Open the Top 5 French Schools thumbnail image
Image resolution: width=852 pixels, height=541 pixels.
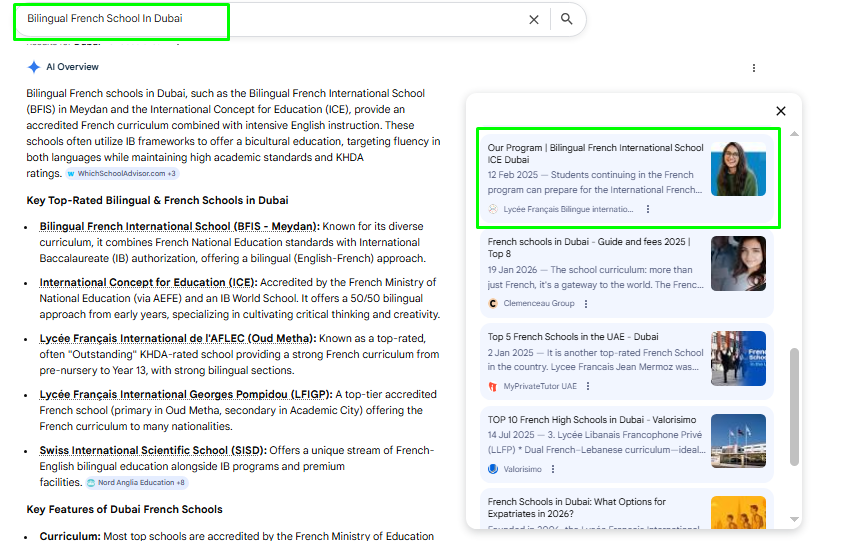pos(738,358)
